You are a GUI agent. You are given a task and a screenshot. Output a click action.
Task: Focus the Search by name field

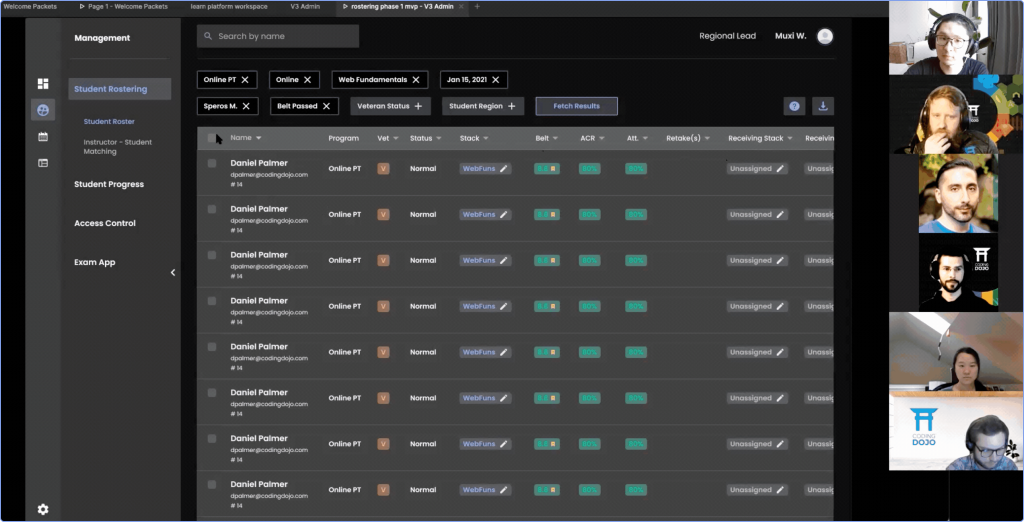[x=278, y=36]
